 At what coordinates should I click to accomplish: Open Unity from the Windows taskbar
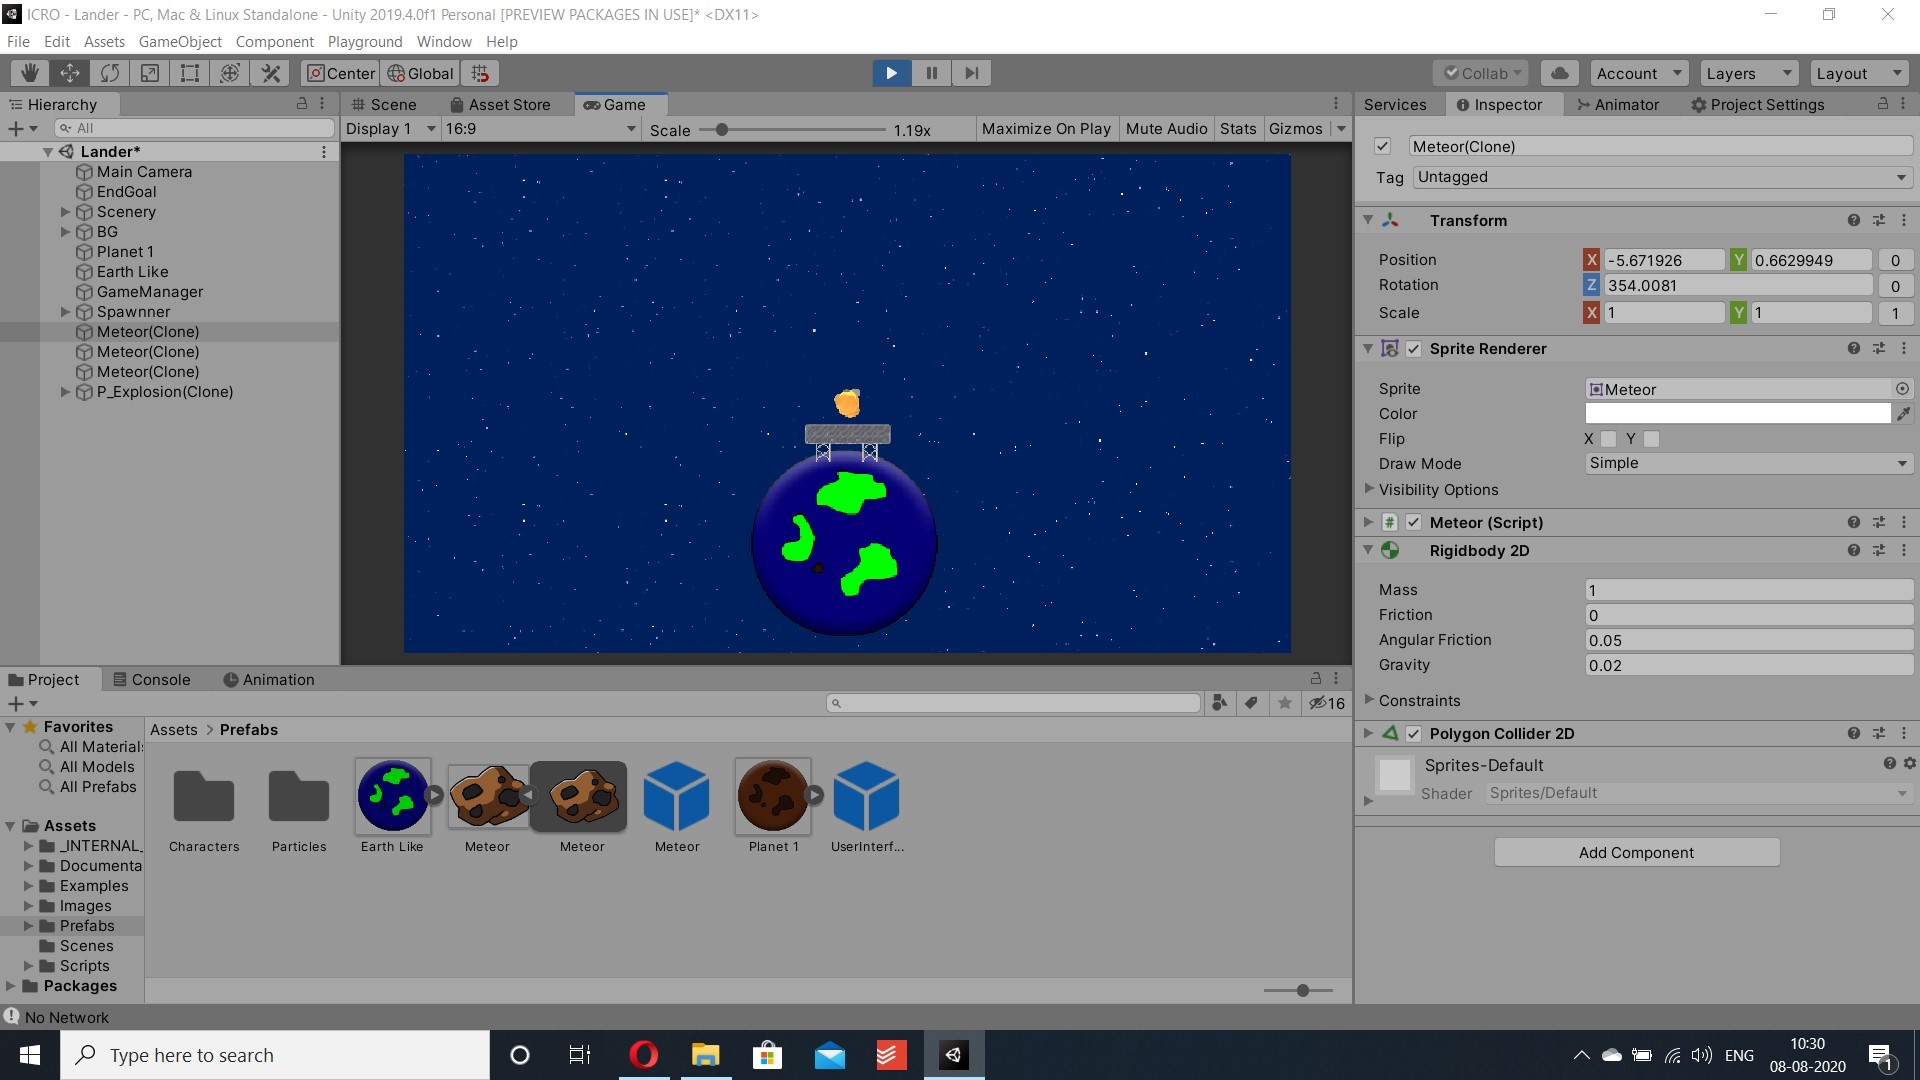[x=953, y=1055]
